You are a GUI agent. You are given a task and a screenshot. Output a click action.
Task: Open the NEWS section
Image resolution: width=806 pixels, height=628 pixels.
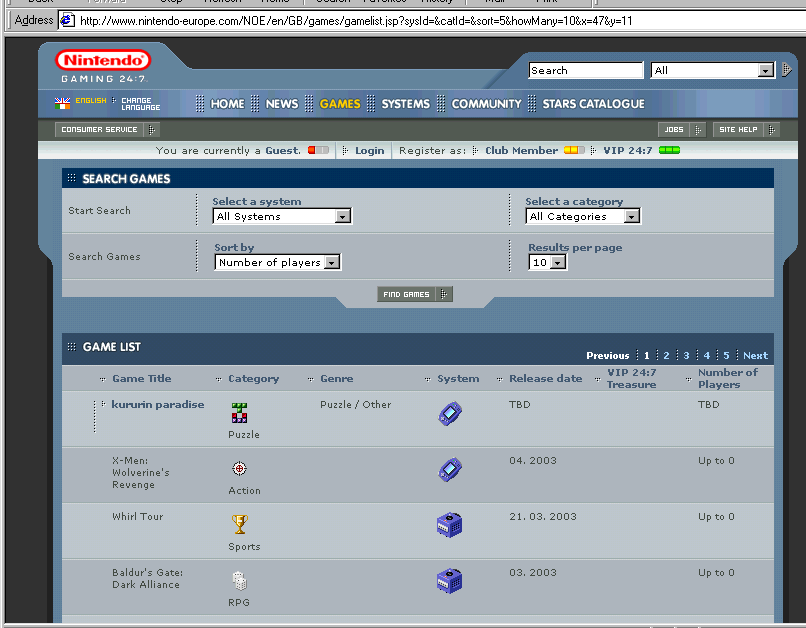pyautogui.click(x=282, y=104)
